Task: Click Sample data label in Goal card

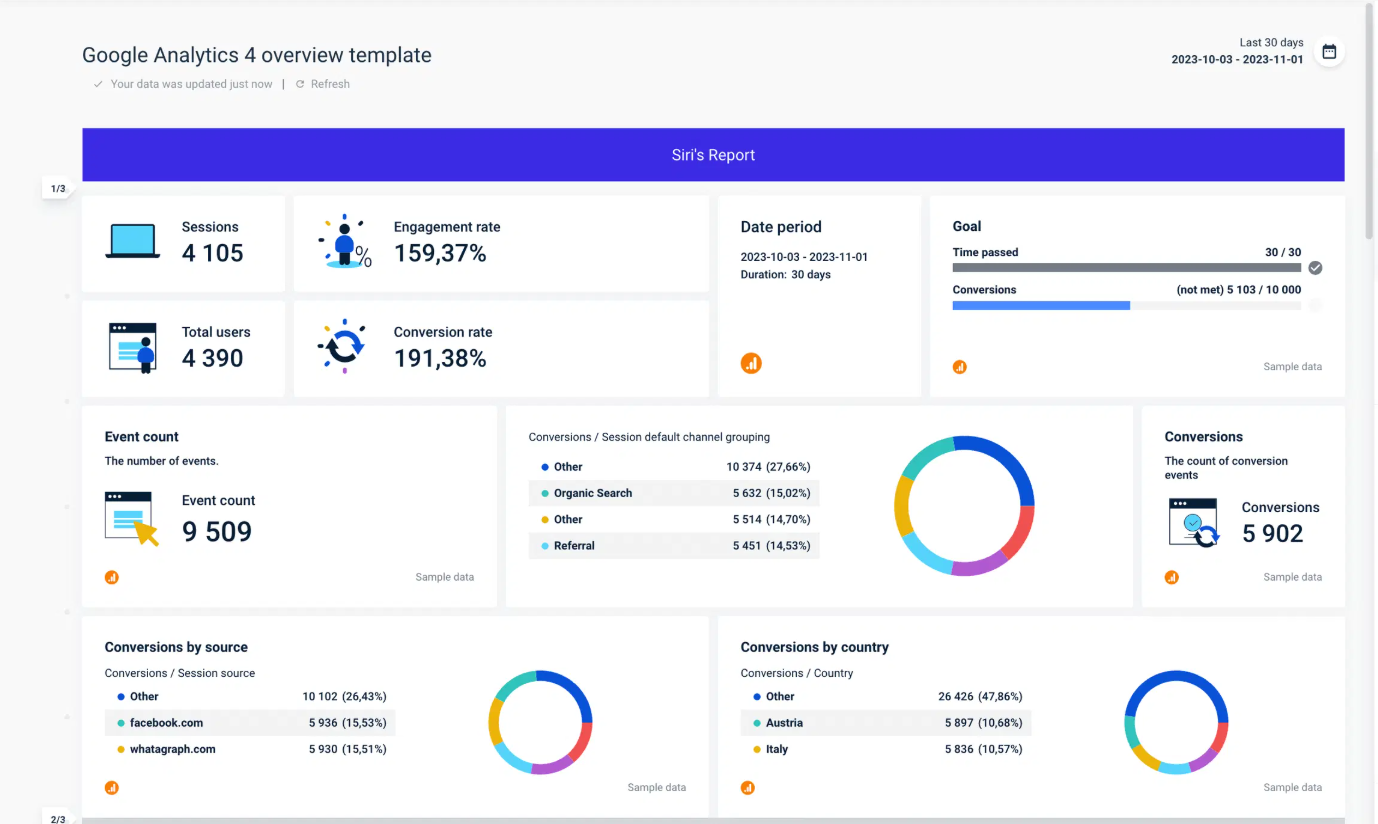Action: (1293, 367)
